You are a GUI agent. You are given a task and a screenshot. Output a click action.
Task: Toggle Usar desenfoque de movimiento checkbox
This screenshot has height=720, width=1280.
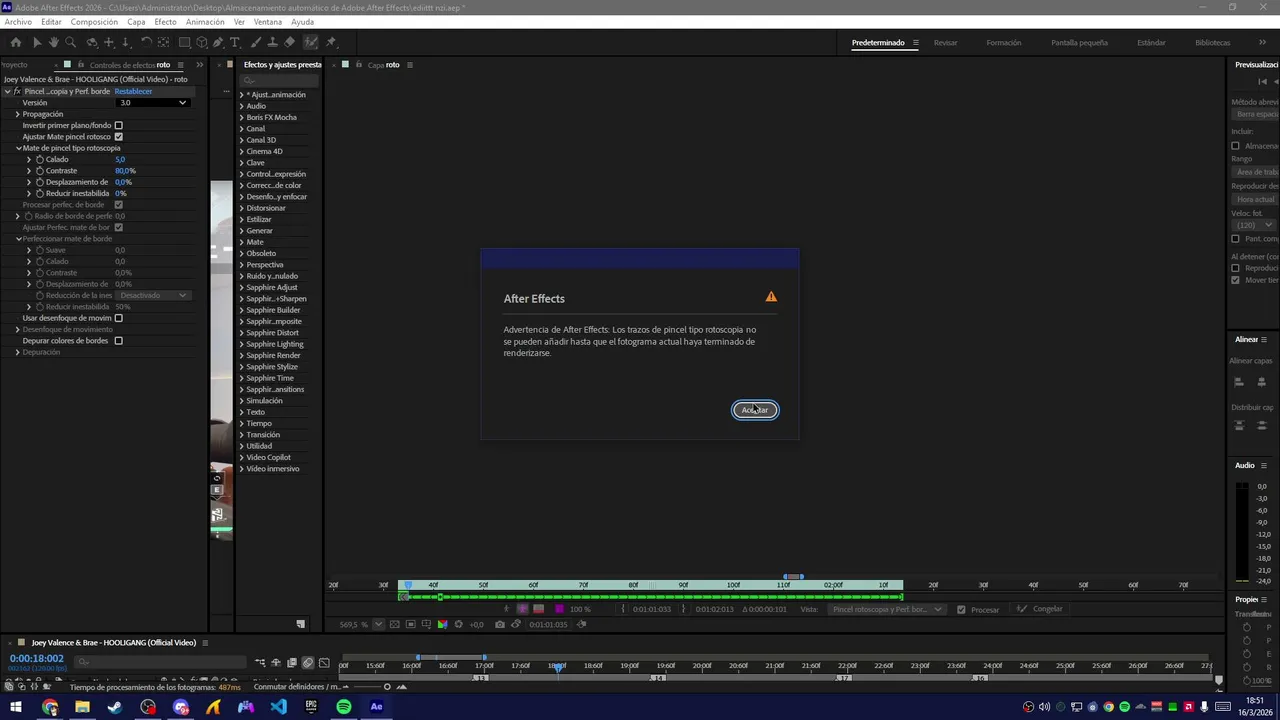point(118,318)
